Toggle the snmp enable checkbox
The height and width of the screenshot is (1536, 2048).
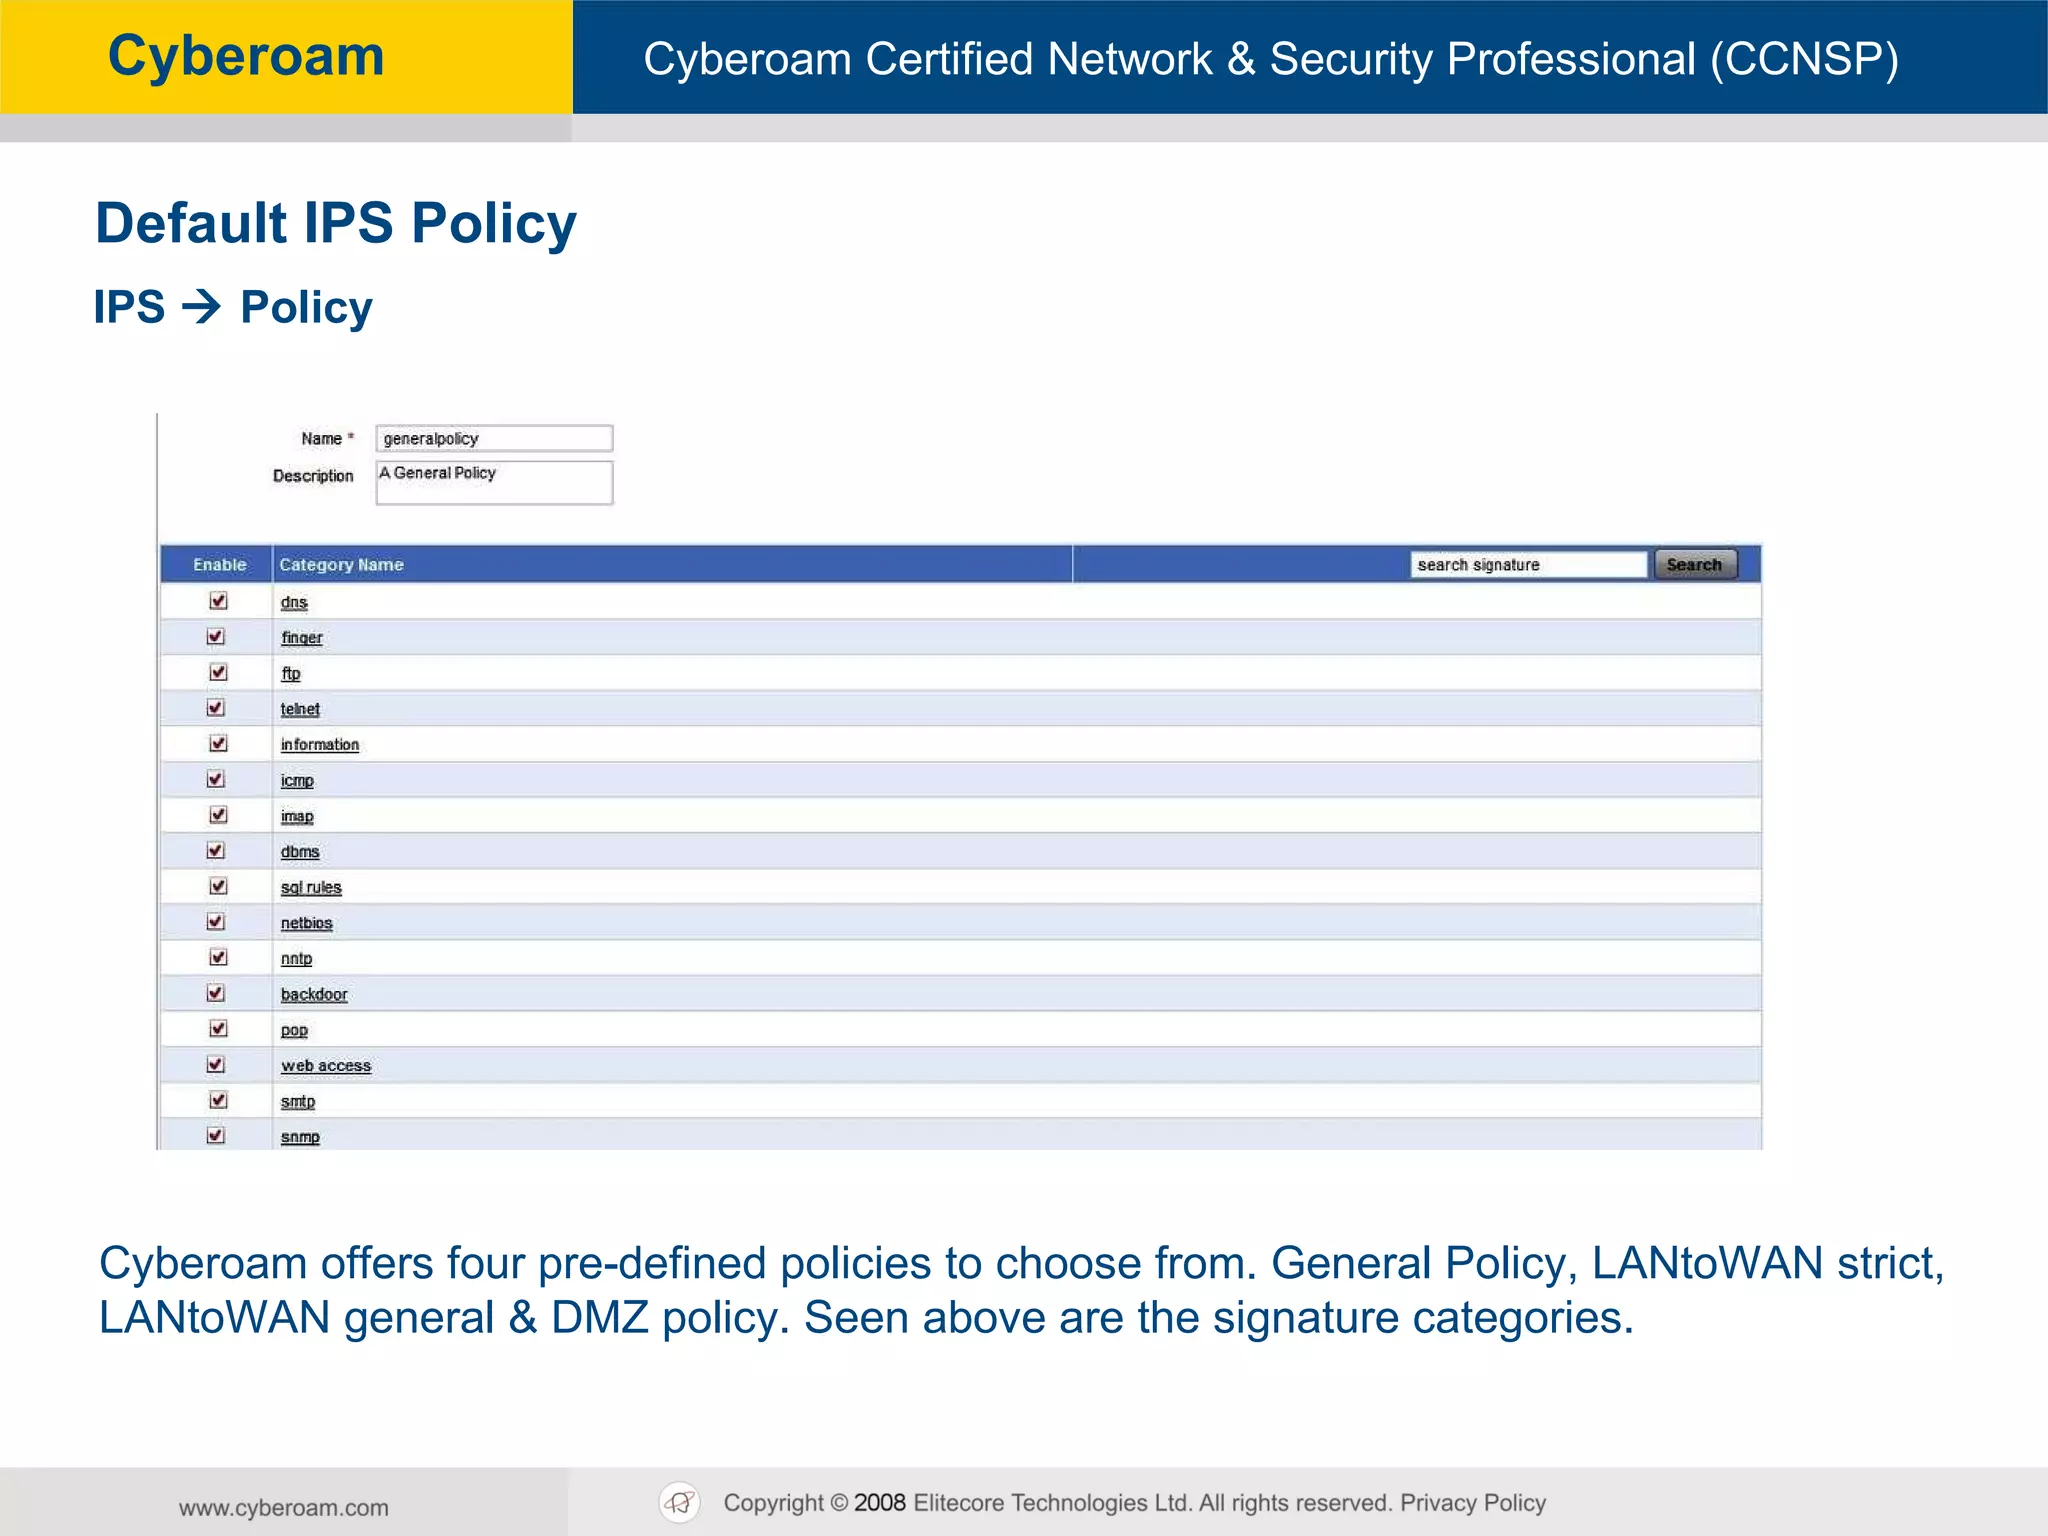[x=216, y=1135]
